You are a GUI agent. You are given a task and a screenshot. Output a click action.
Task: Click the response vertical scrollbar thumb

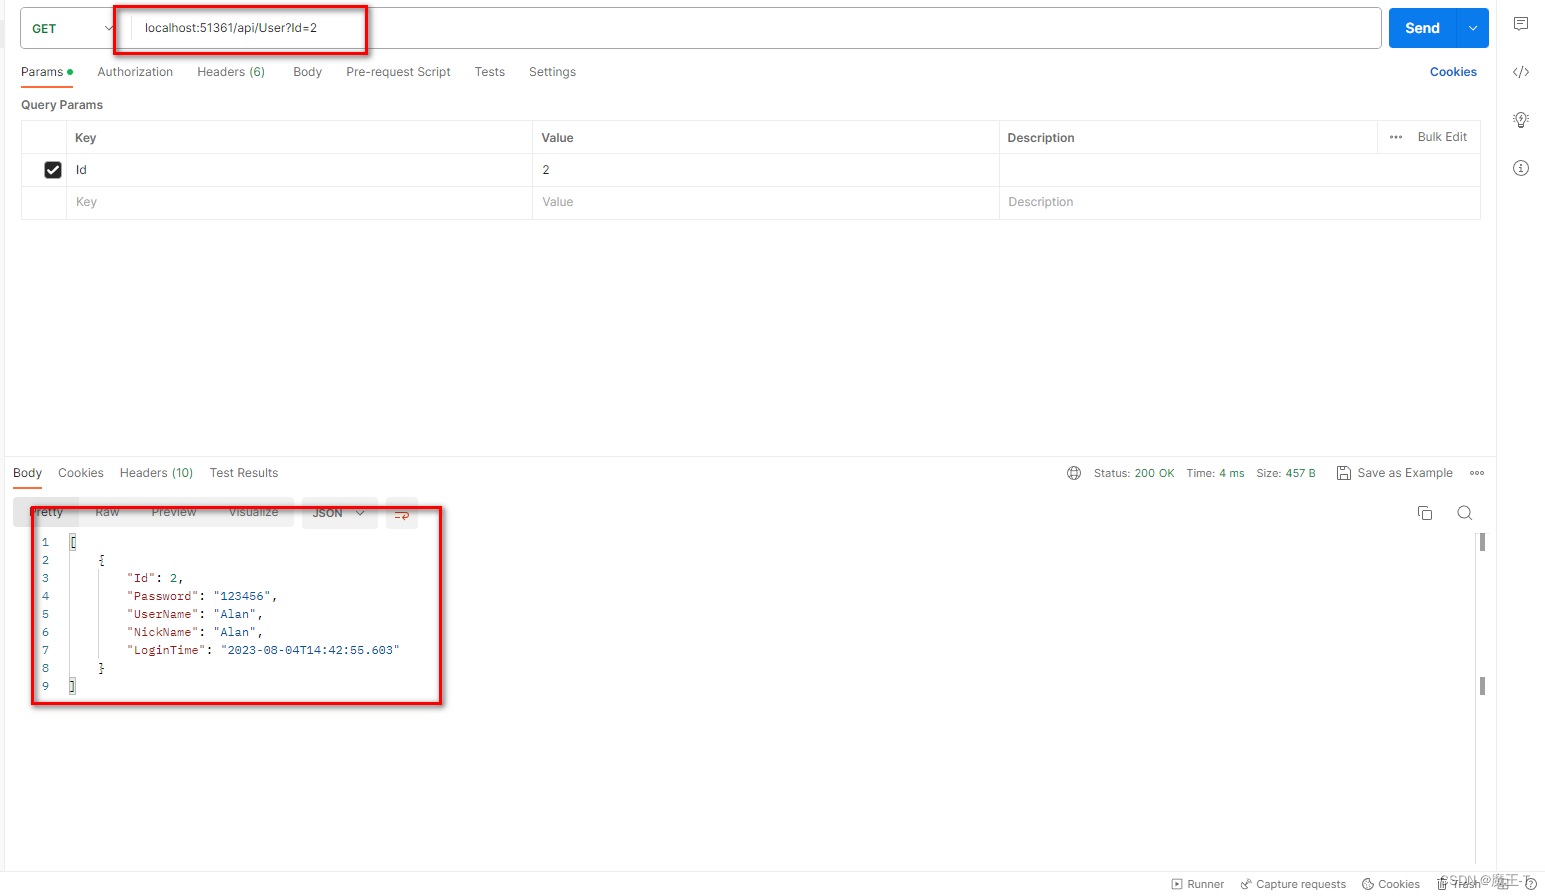point(1482,542)
